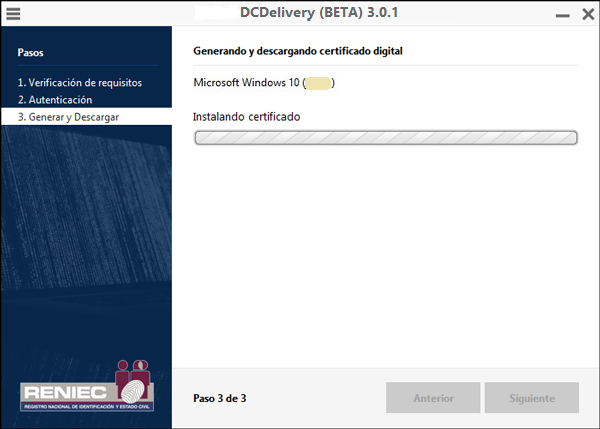Click the Microsoft Windows 10 text
Image resolution: width=600 pixels, height=429 pixels.
click(246, 82)
